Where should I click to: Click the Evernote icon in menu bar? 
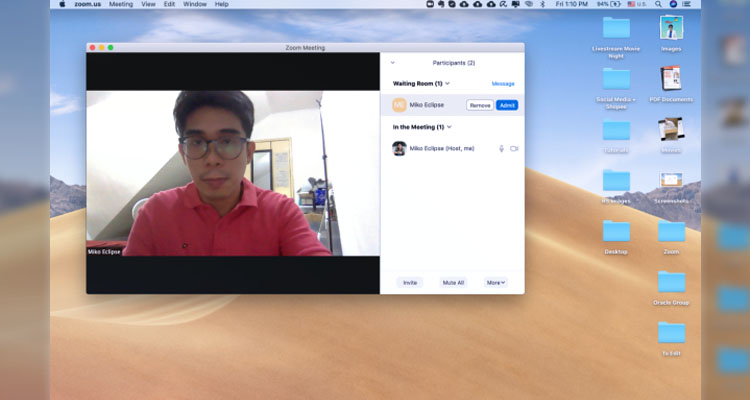441,4
